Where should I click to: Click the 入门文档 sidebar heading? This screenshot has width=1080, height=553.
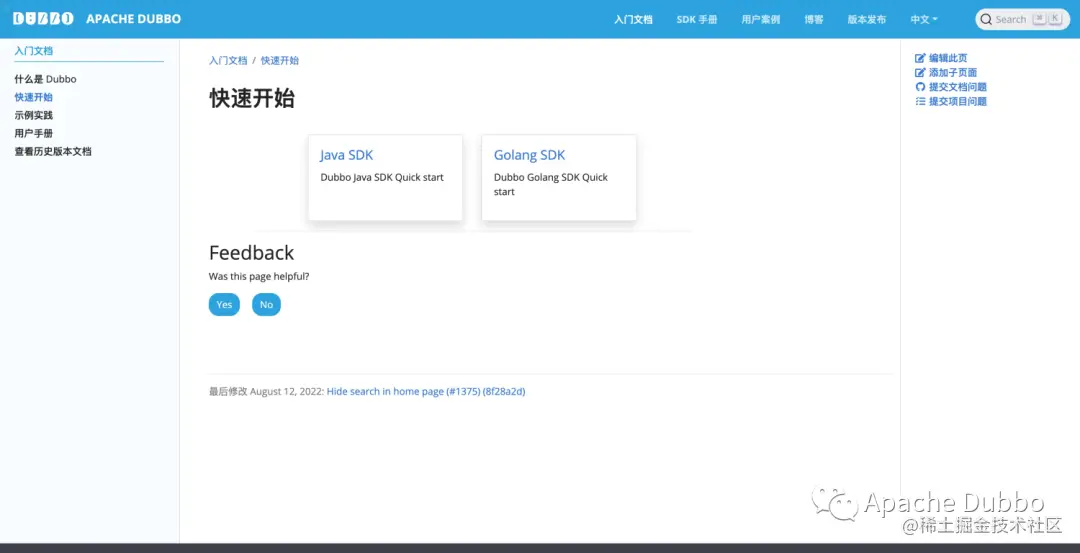pyautogui.click(x=34, y=50)
